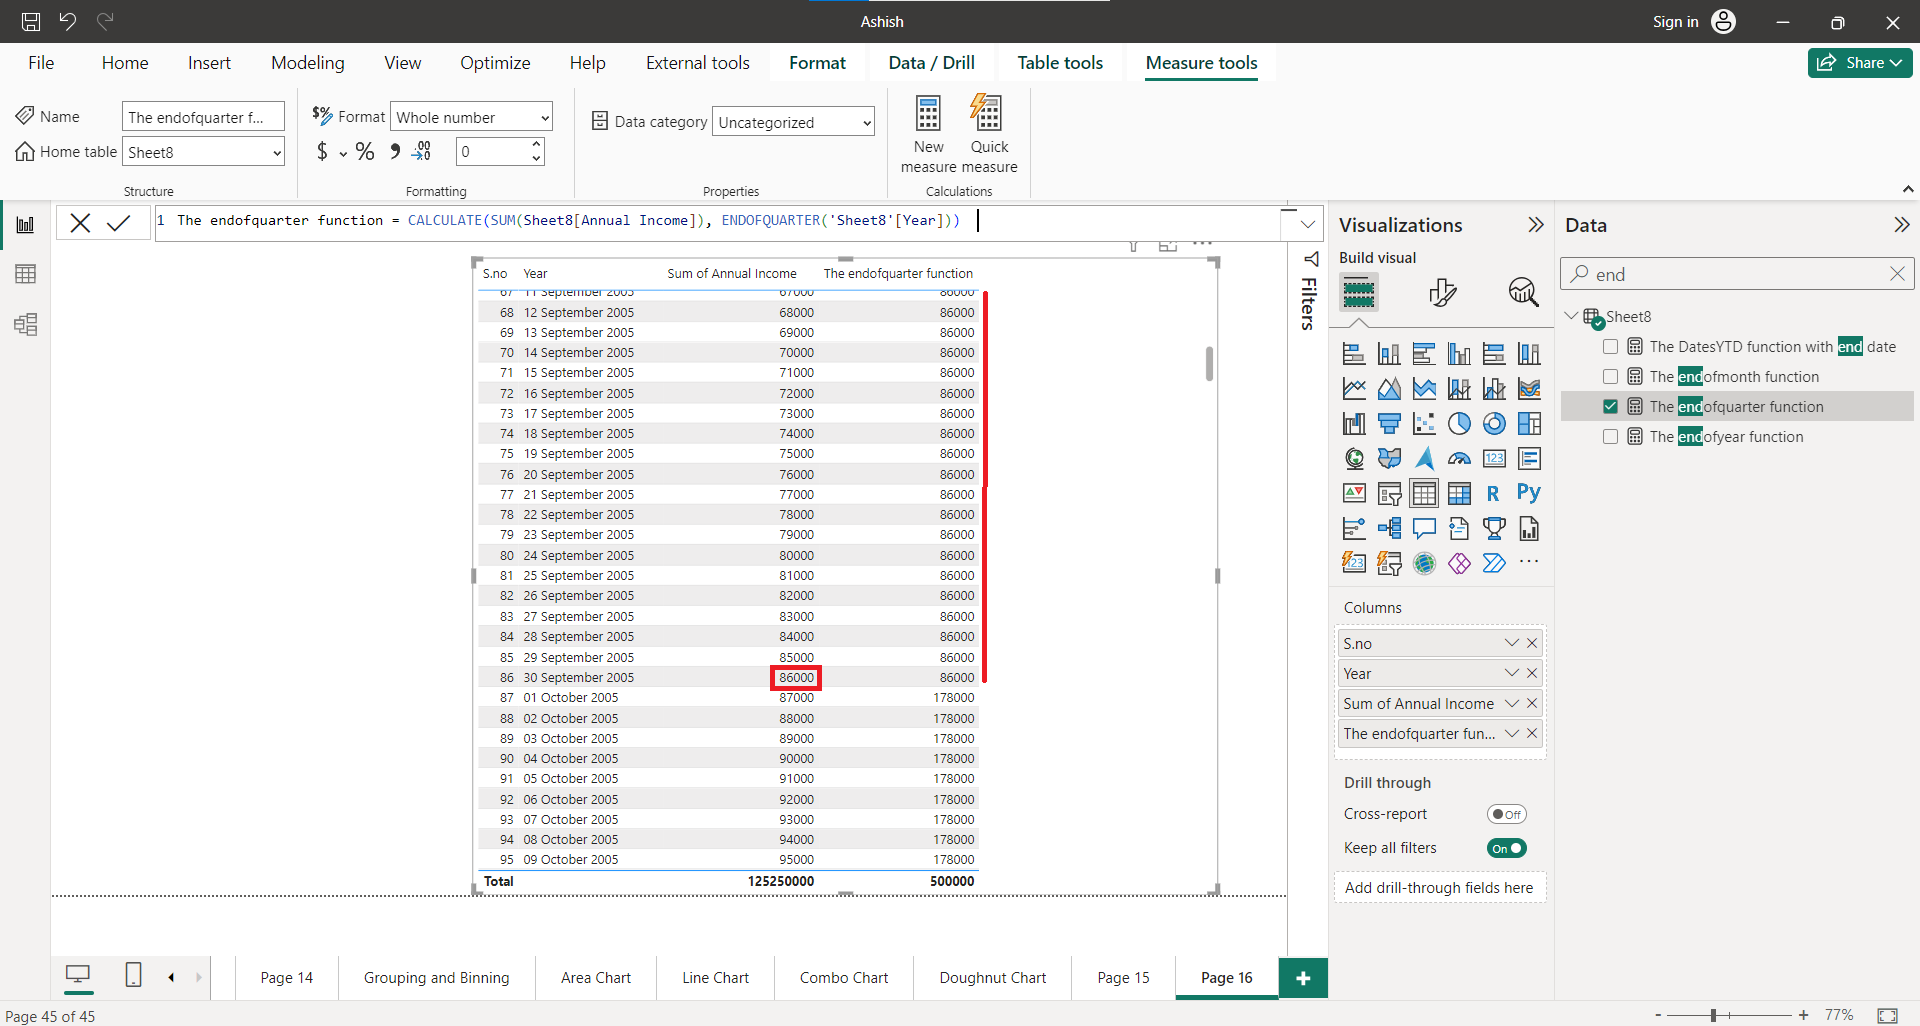This screenshot has height=1026, width=1920.
Task: Click the Share button
Action: click(x=1859, y=62)
